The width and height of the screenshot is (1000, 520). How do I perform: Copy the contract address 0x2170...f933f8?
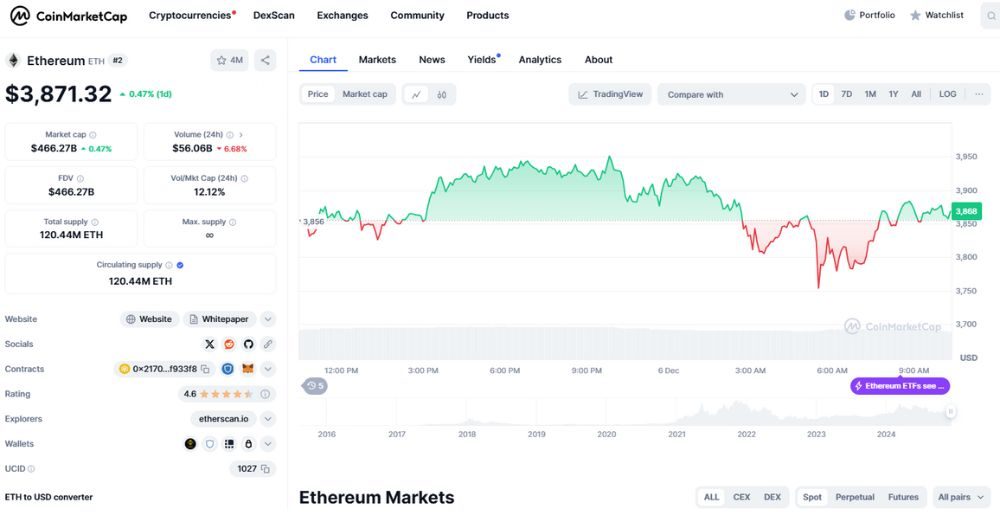pyautogui.click(x=205, y=369)
